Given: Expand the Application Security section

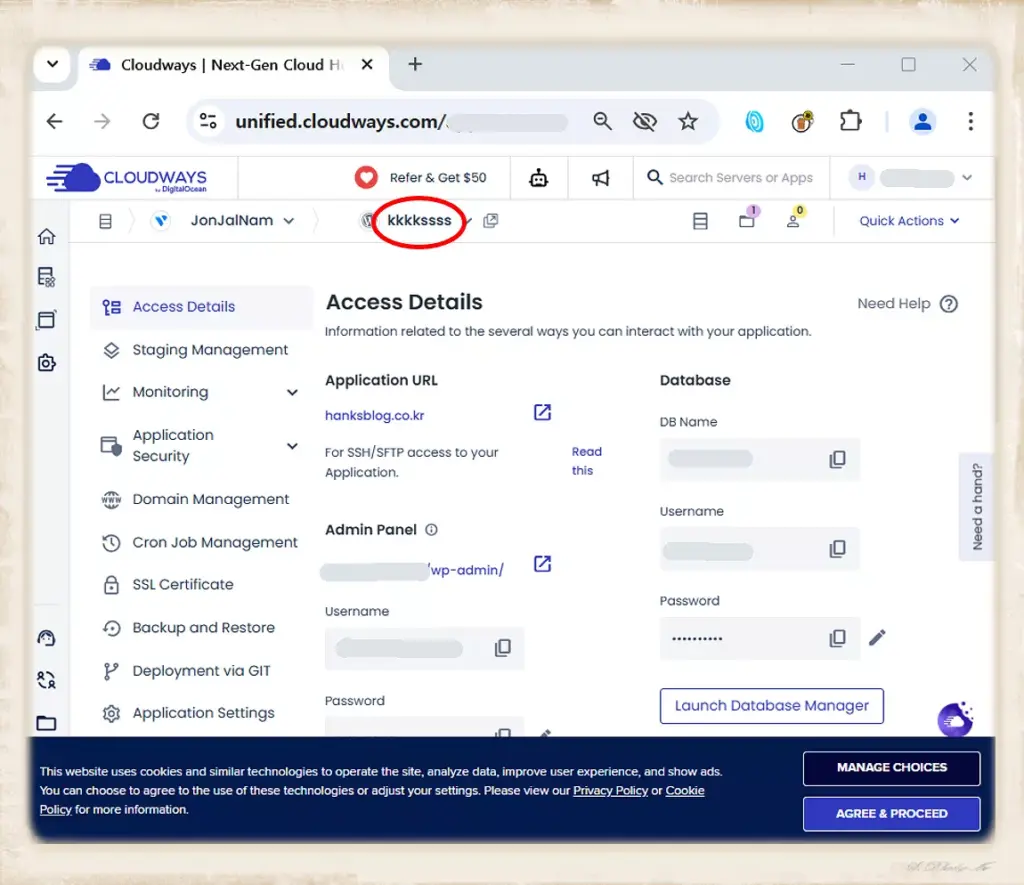Looking at the screenshot, I should (292, 446).
